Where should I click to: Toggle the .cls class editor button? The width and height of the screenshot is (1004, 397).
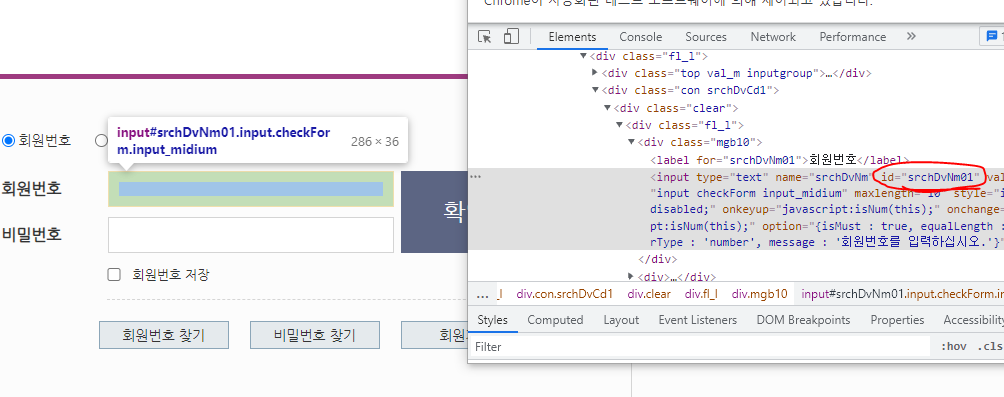pyautogui.click(x=990, y=346)
